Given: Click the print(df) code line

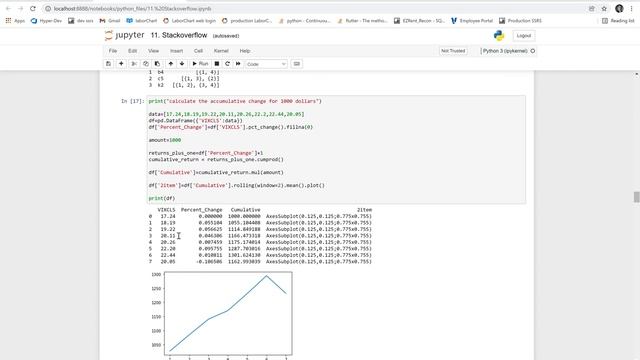Looking at the screenshot, I should (x=162, y=198).
